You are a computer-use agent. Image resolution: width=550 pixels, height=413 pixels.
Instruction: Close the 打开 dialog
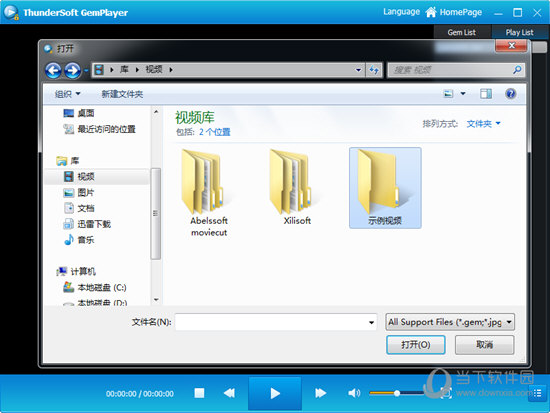coord(511,46)
